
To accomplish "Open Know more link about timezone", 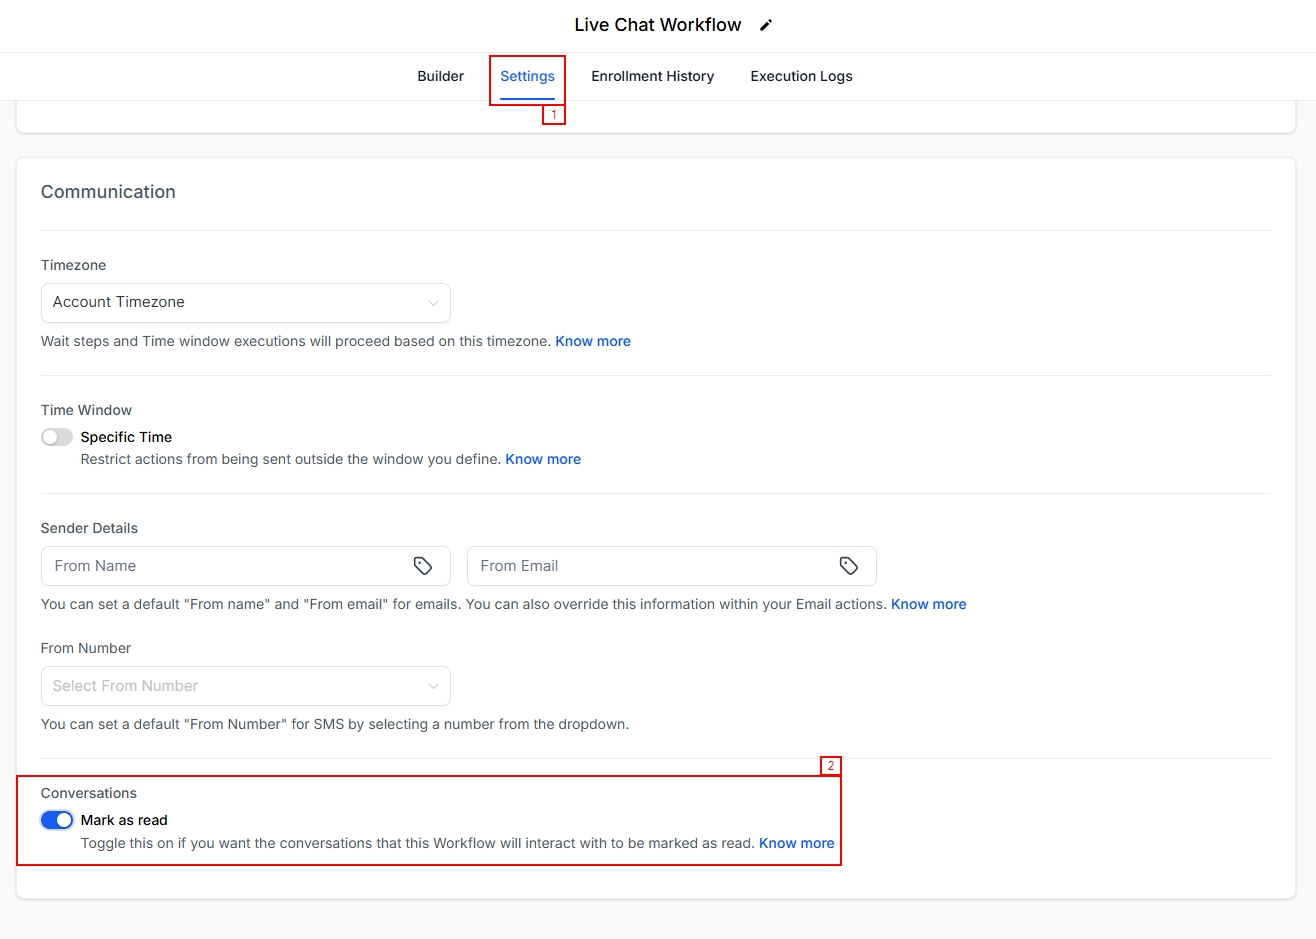I will (x=593, y=341).
